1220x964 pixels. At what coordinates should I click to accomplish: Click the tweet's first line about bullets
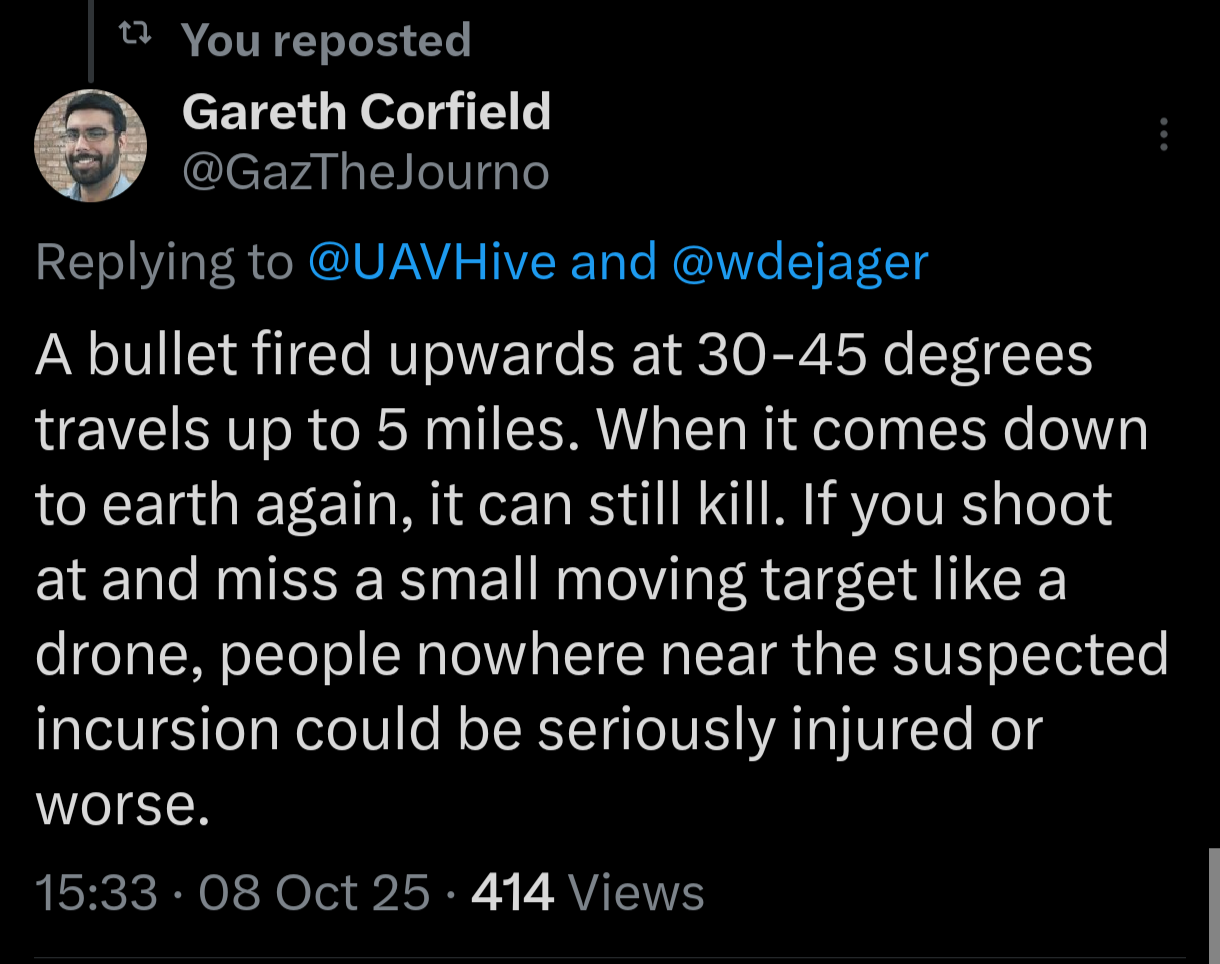click(x=564, y=355)
